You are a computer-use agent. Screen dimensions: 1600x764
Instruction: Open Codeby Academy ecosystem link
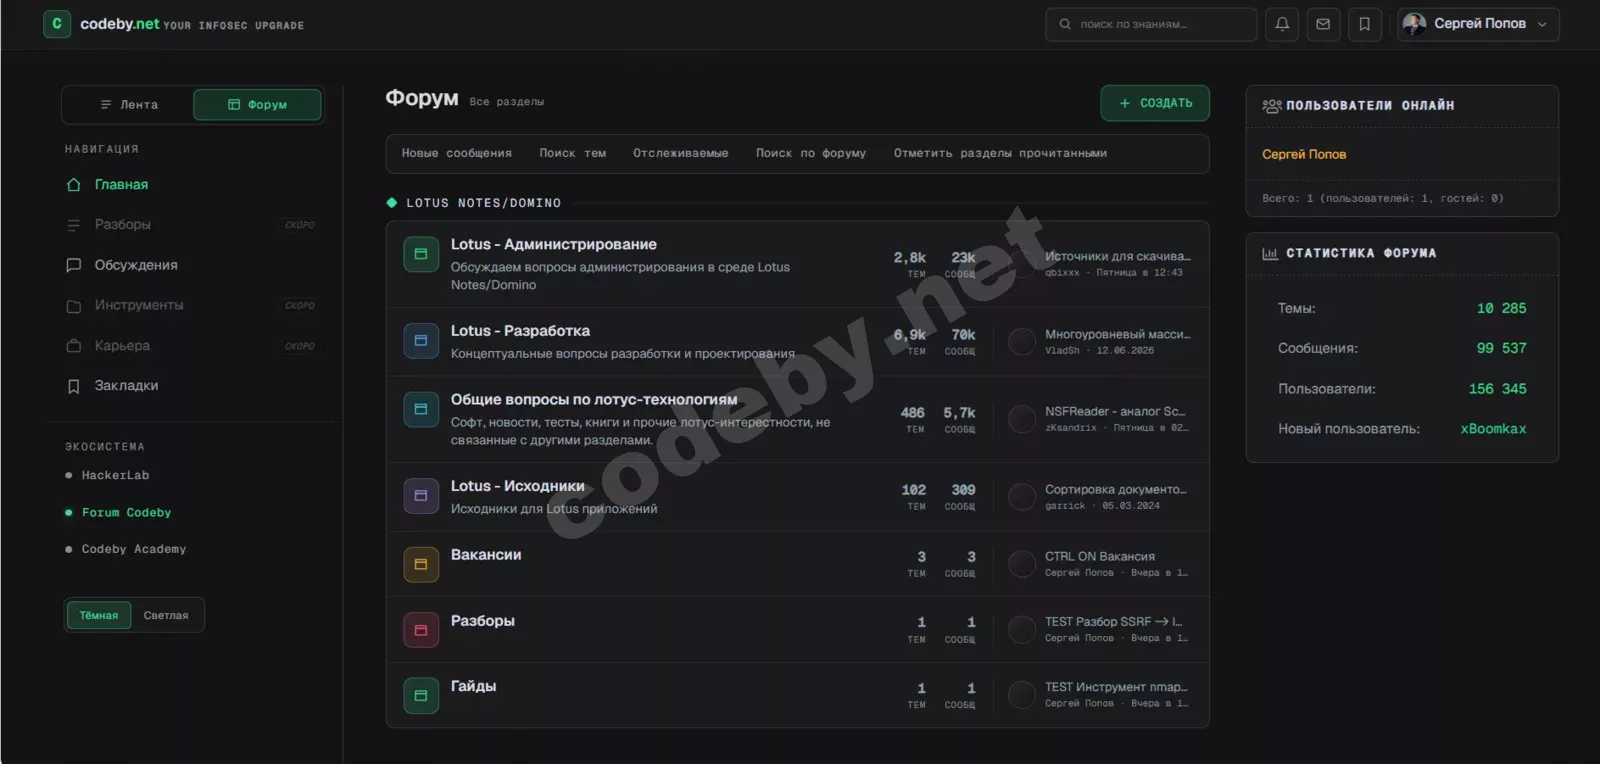(x=133, y=549)
